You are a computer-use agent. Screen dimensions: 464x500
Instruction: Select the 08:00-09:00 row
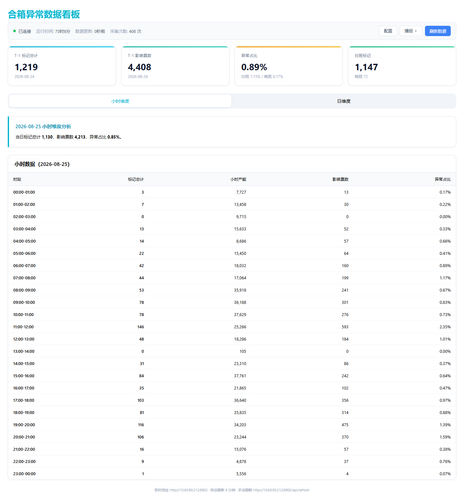click(232, 290)
